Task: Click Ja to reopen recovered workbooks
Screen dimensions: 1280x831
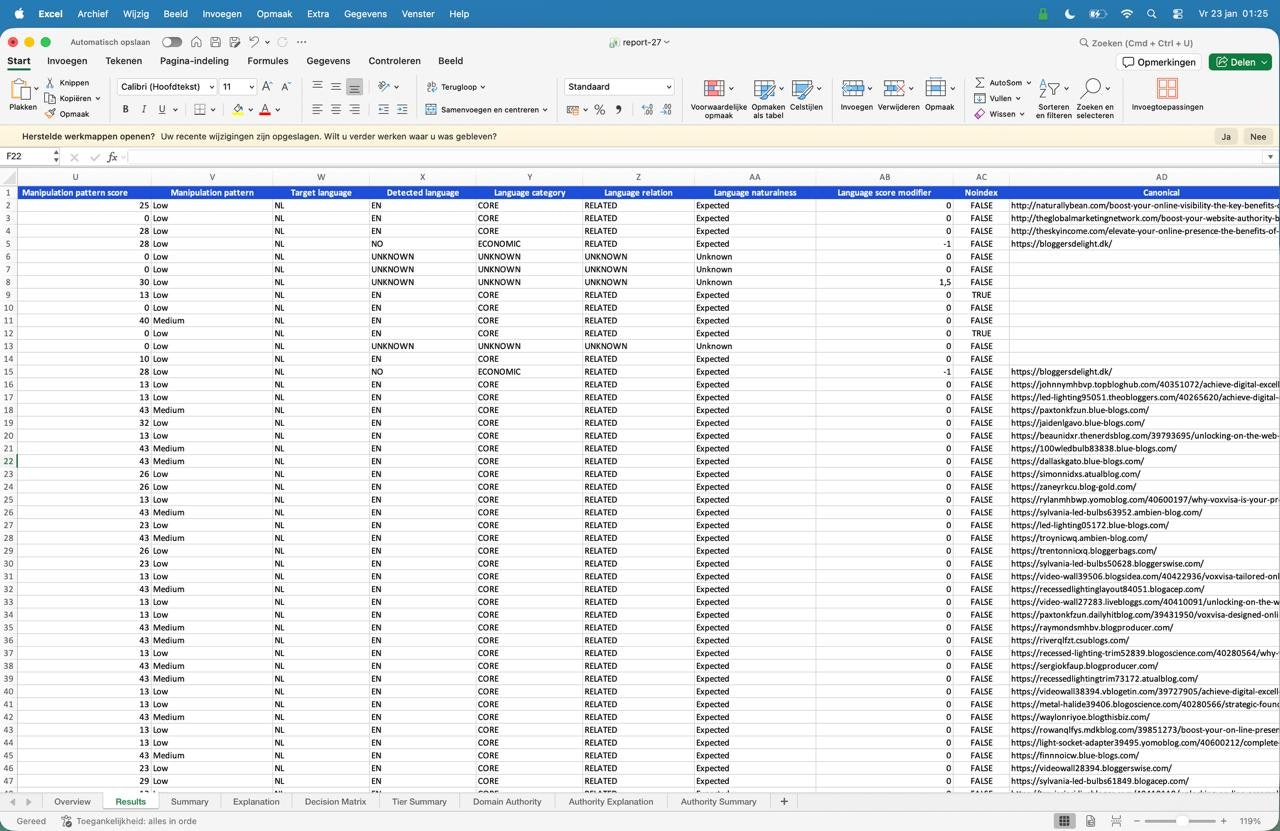Action: pyautogui.click(x=1225, y=136)
